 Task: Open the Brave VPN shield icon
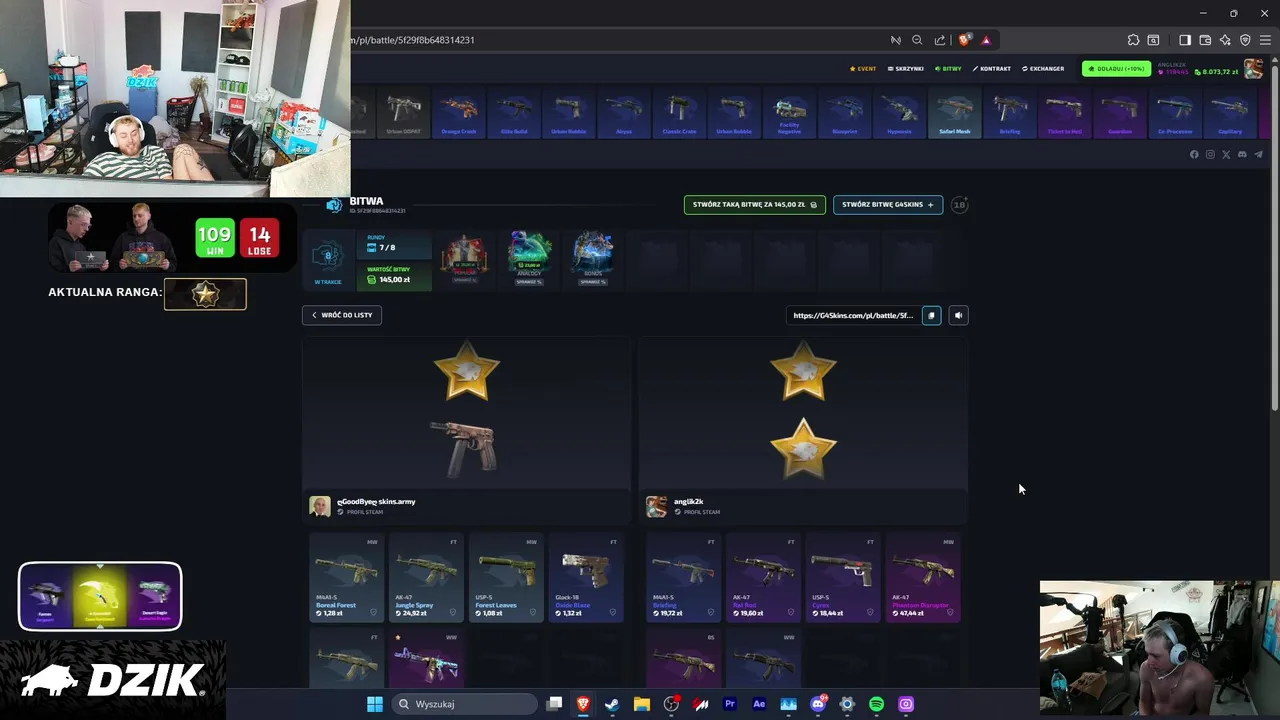coord(1245,40)
